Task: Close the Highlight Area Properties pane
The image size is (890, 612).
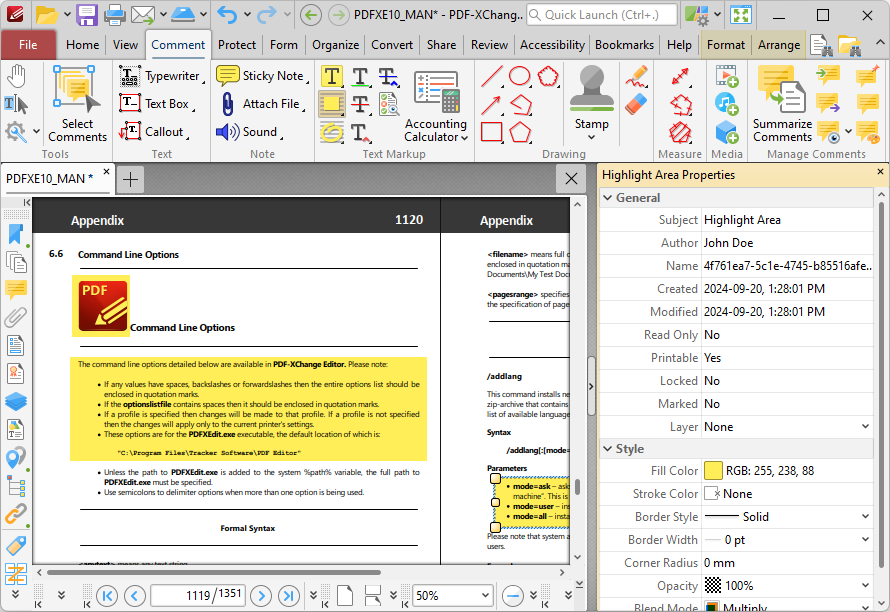Action: click(880, 171)
